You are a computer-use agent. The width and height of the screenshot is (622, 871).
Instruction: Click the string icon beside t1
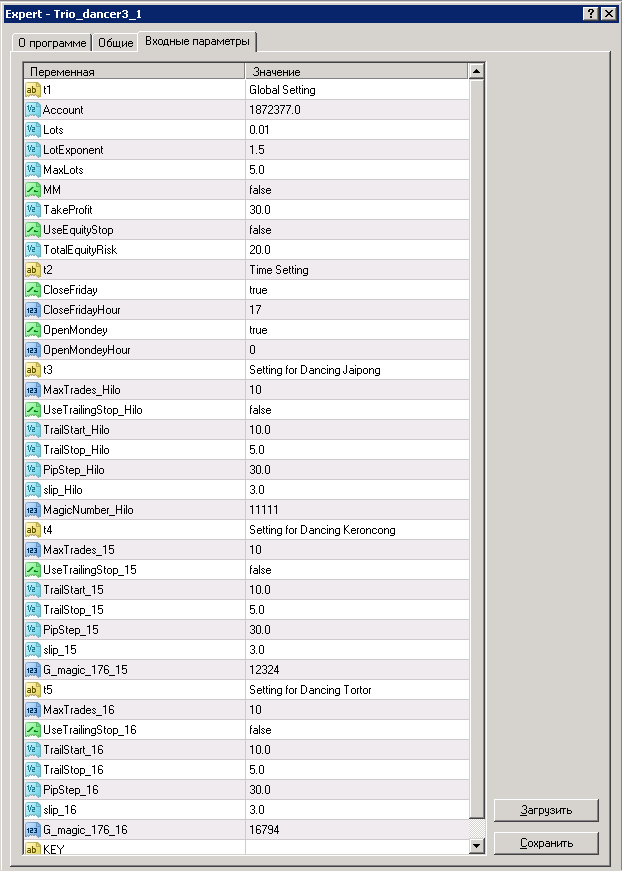(33, 90)
